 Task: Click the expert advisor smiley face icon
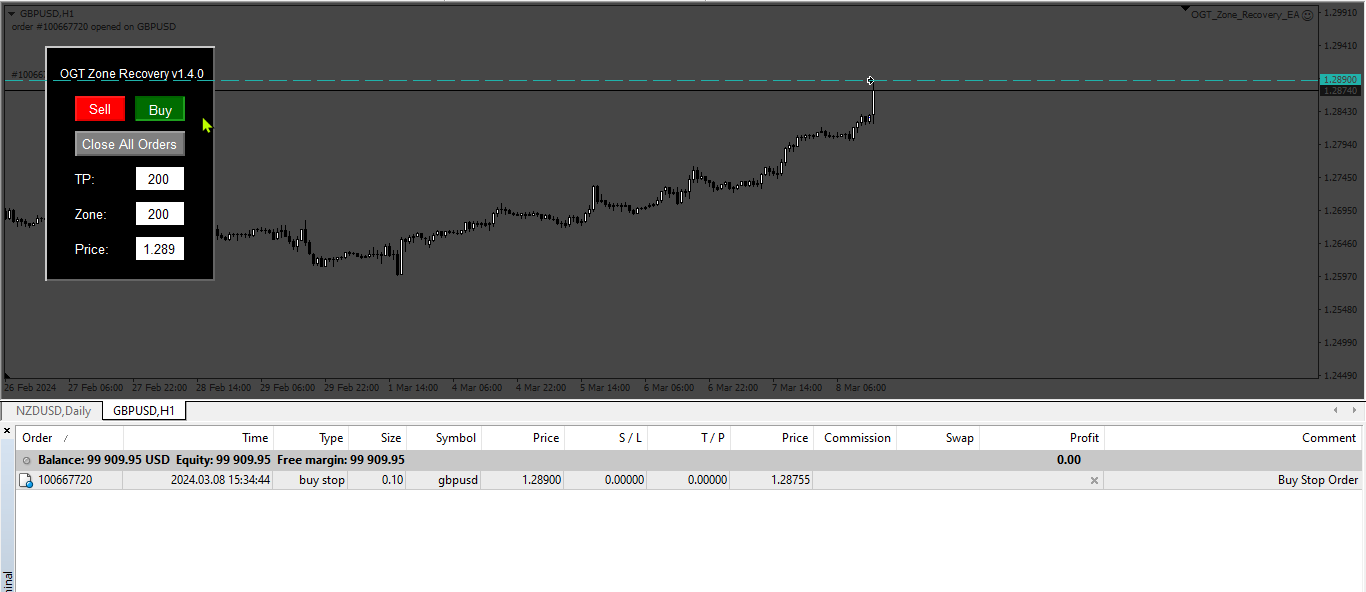[1308, 15]
